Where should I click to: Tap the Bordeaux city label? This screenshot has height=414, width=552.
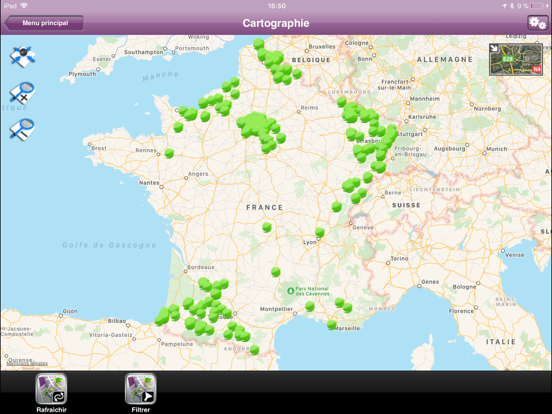[201, 267]
